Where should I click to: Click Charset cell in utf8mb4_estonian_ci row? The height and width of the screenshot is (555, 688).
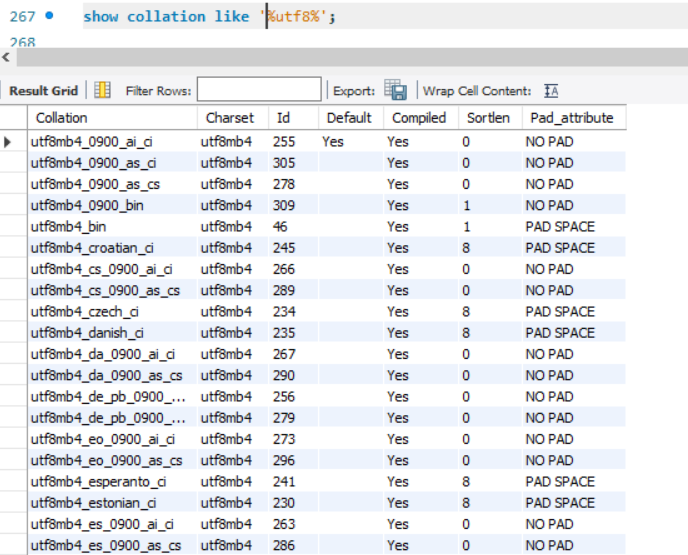(x=233, y=503)
